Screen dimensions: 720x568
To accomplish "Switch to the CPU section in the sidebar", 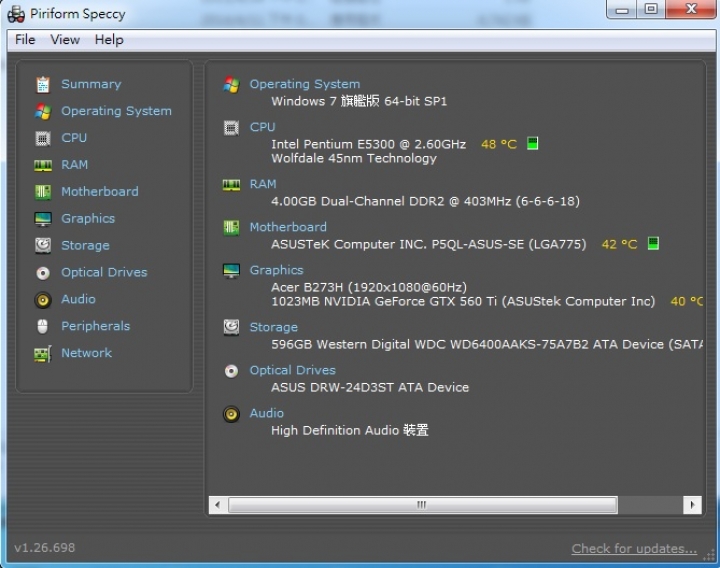I will tap(74, 138).
